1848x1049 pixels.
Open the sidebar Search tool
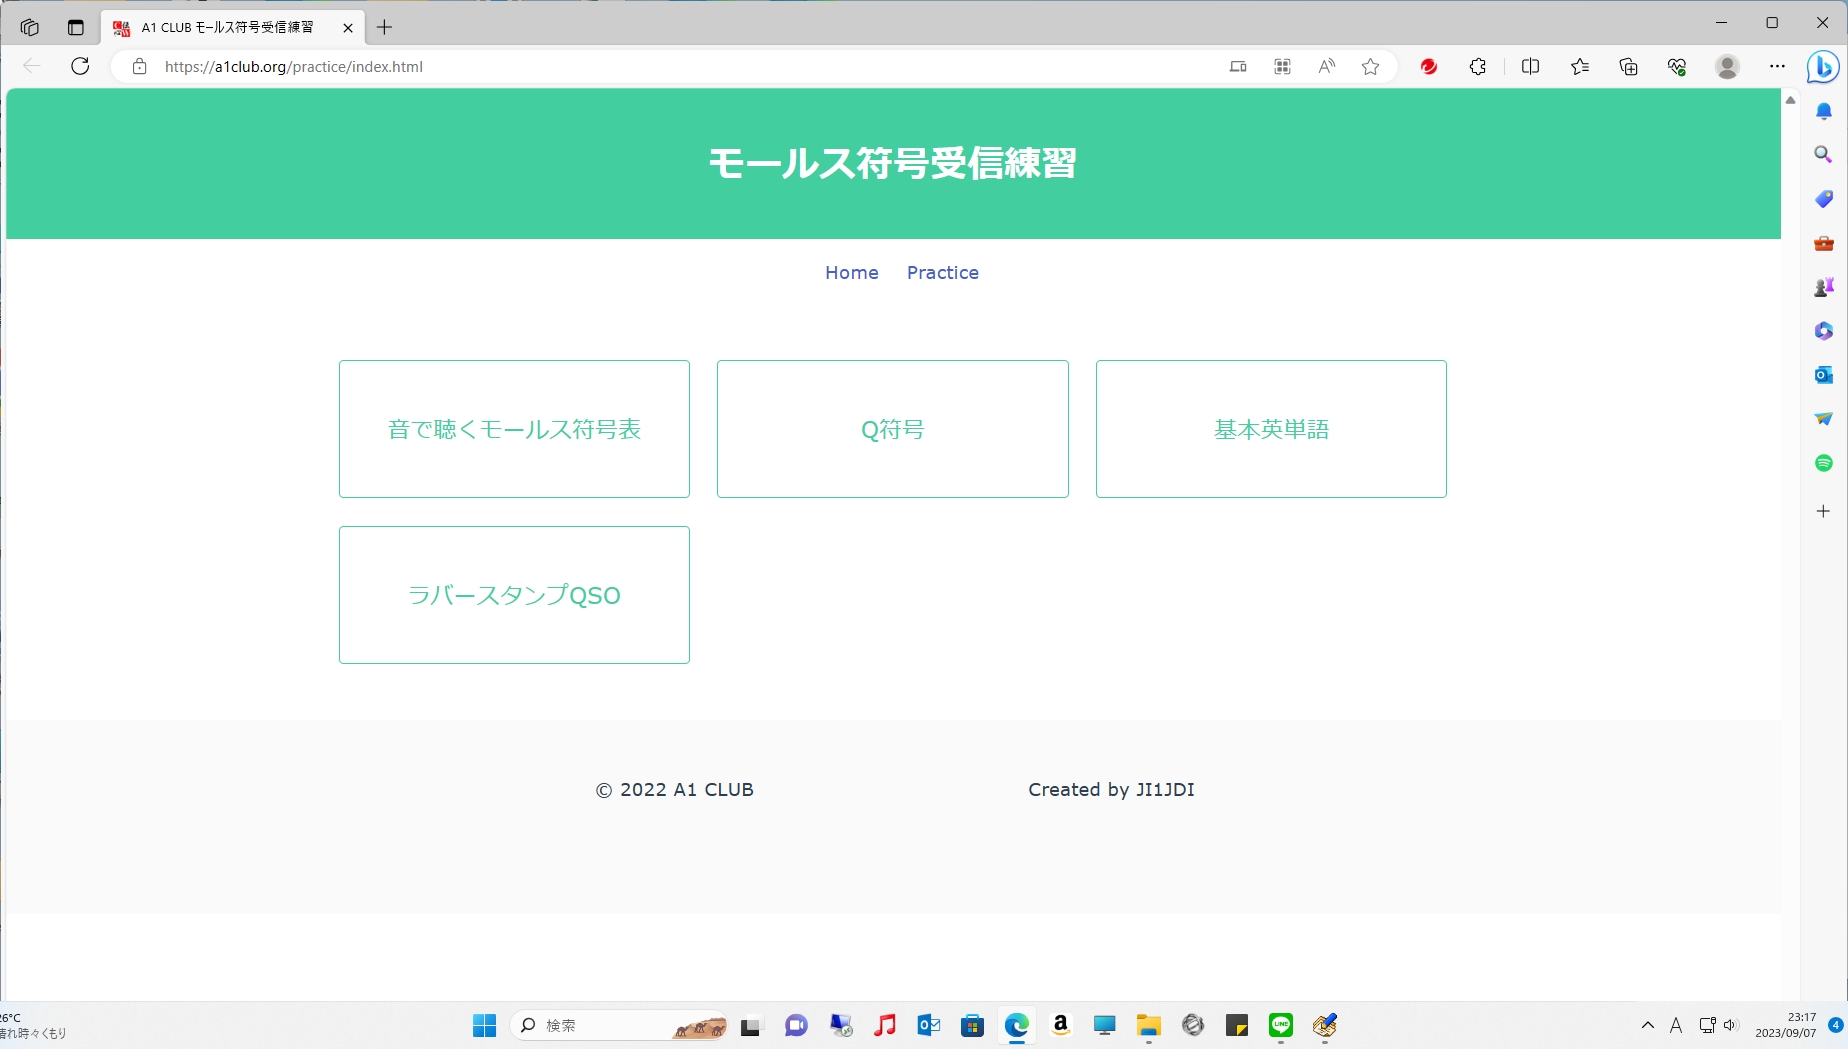(1824, 155)
